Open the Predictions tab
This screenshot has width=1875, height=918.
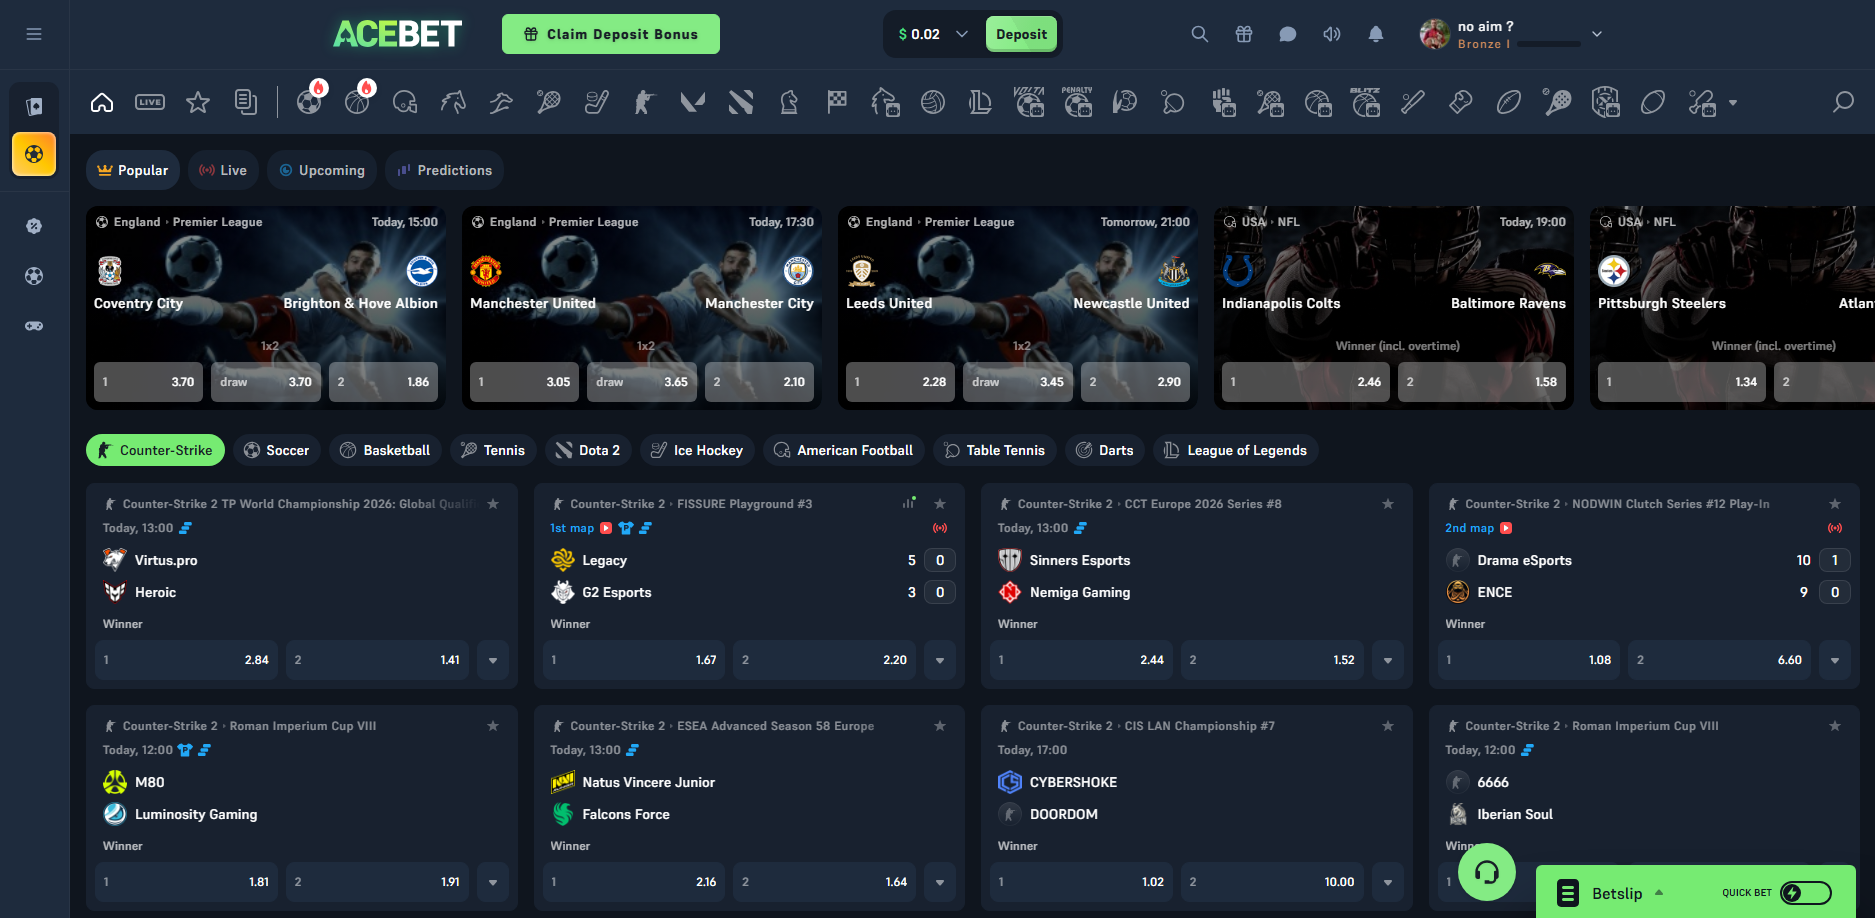coord(444,170)
